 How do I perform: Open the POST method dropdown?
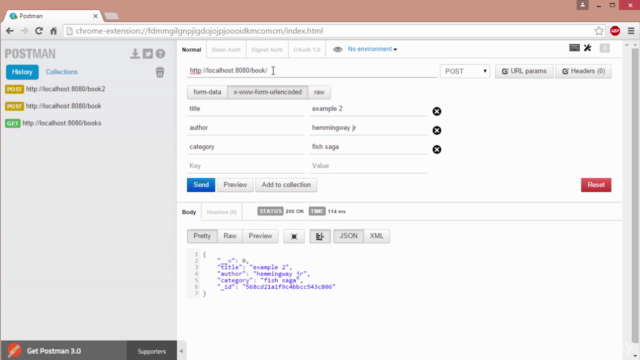(465, 71)
